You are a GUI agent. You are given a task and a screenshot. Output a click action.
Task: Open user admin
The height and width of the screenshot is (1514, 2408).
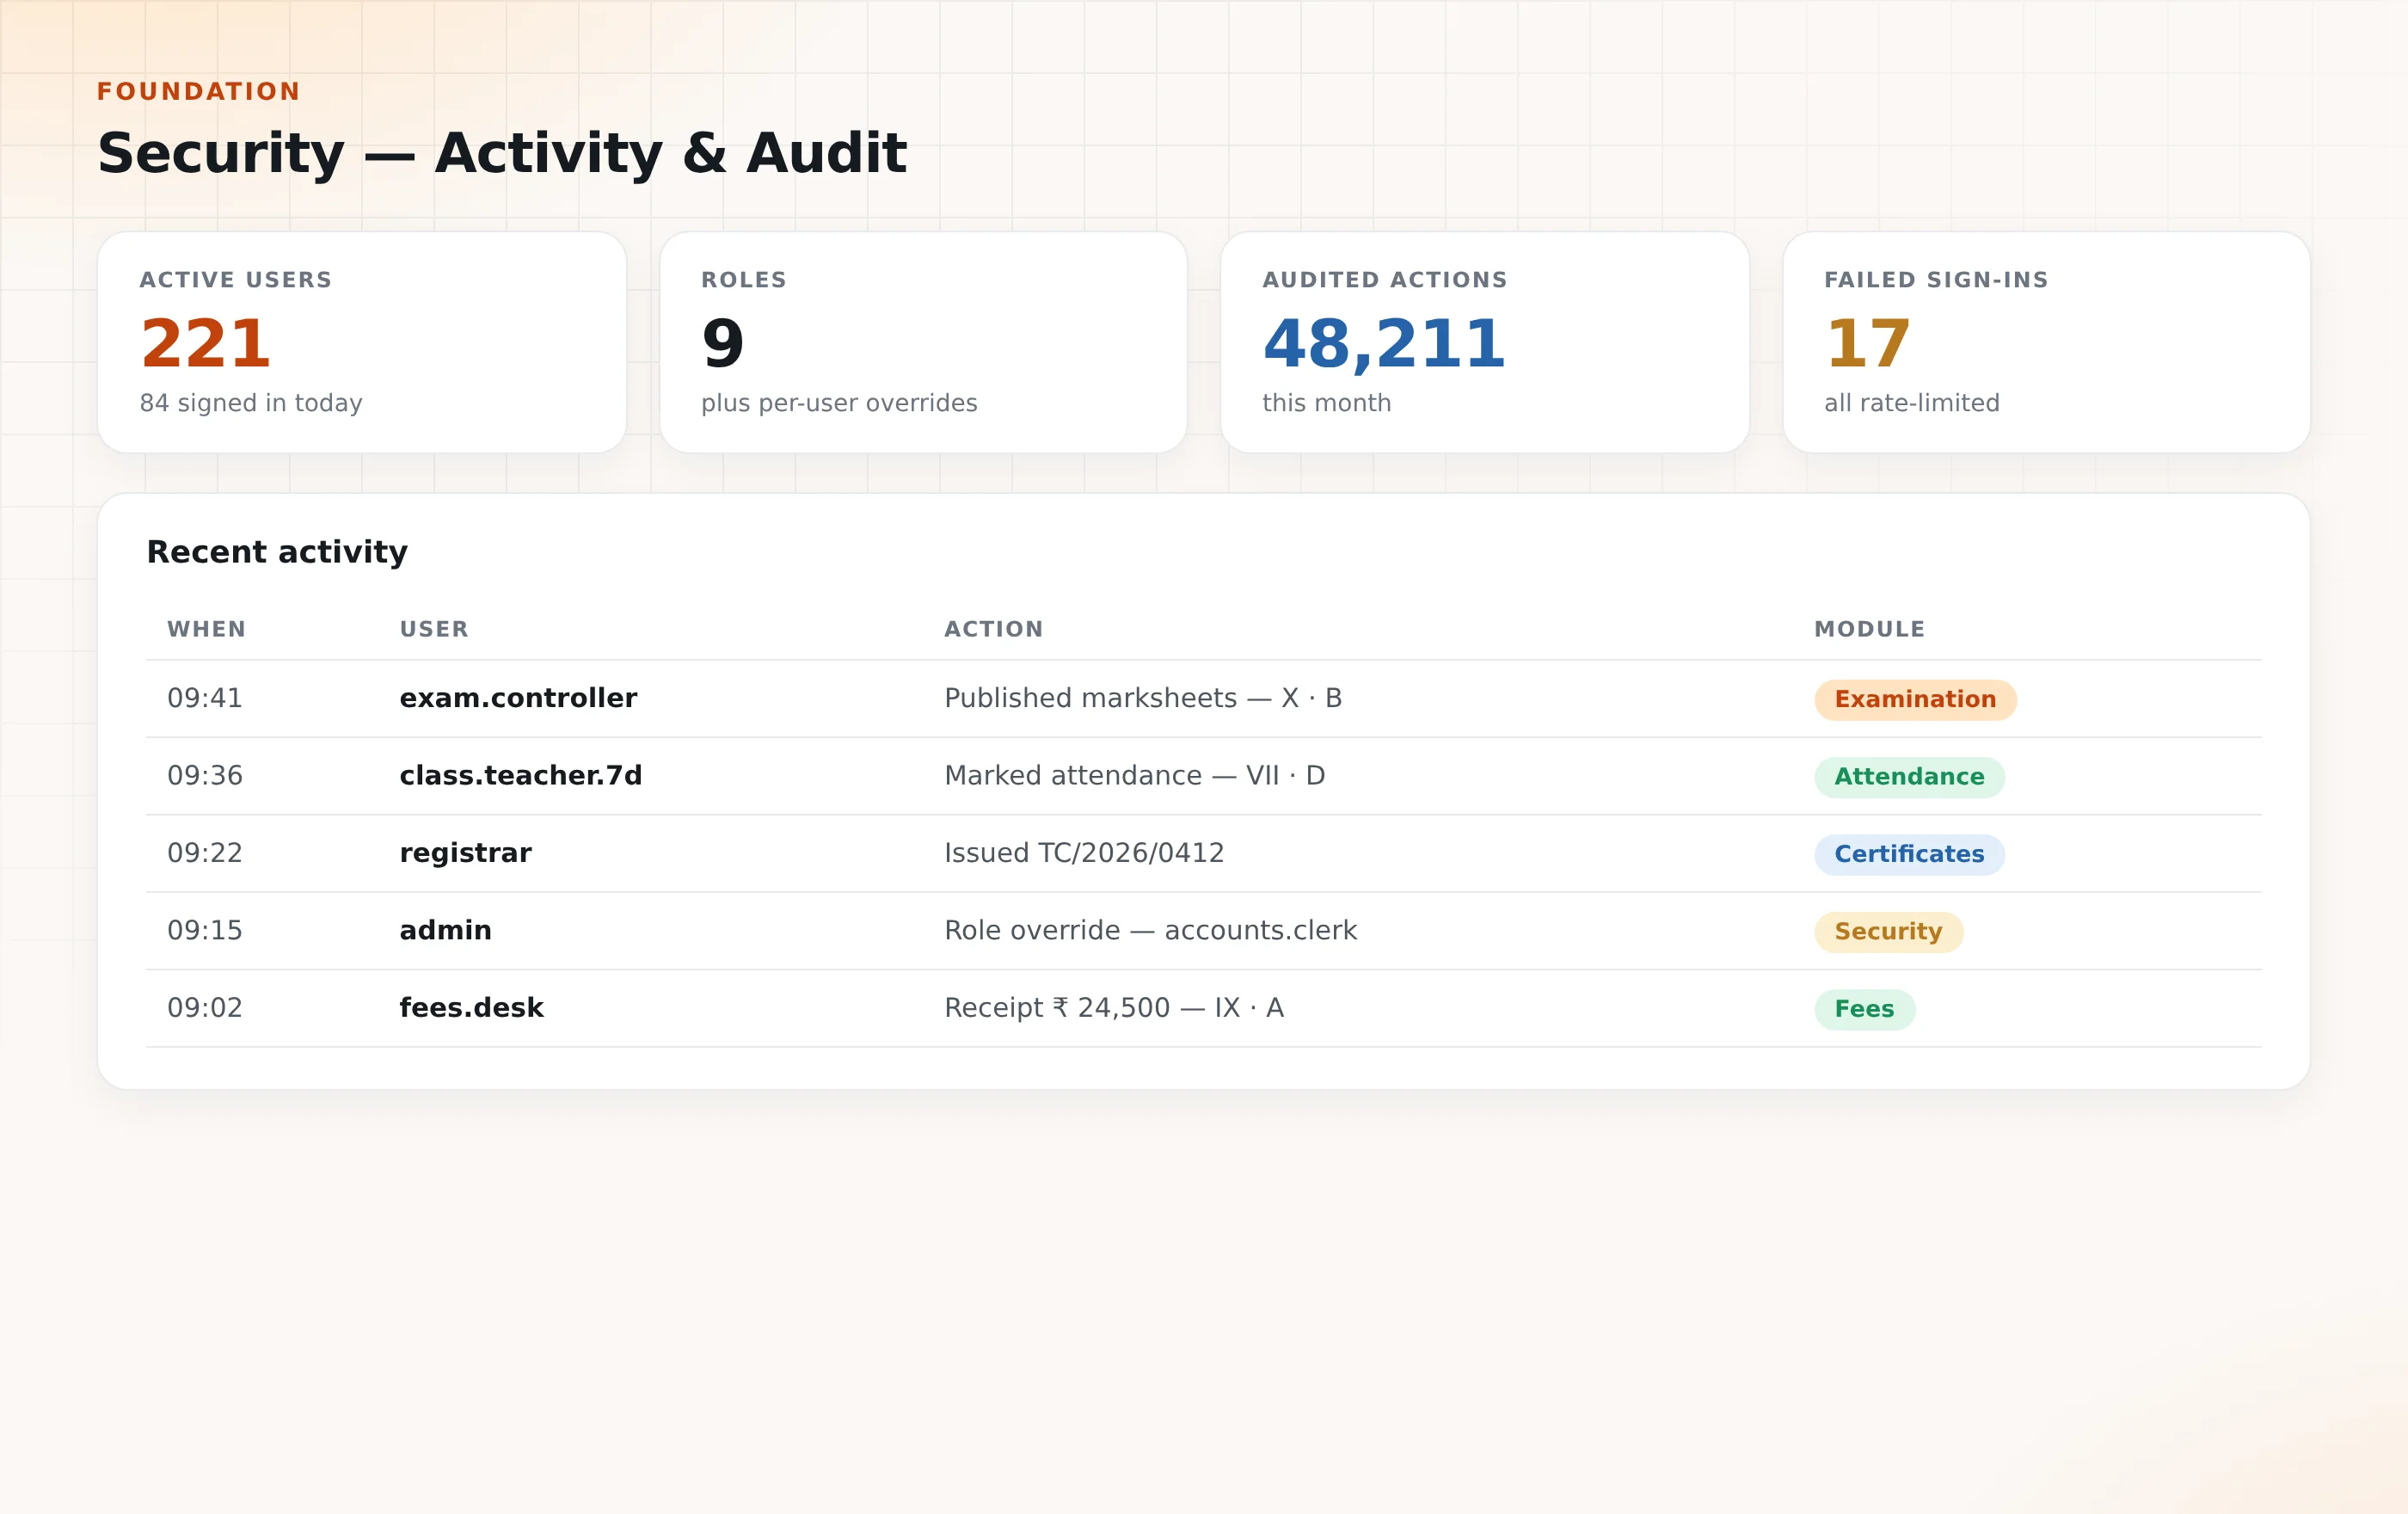(445, 930)
